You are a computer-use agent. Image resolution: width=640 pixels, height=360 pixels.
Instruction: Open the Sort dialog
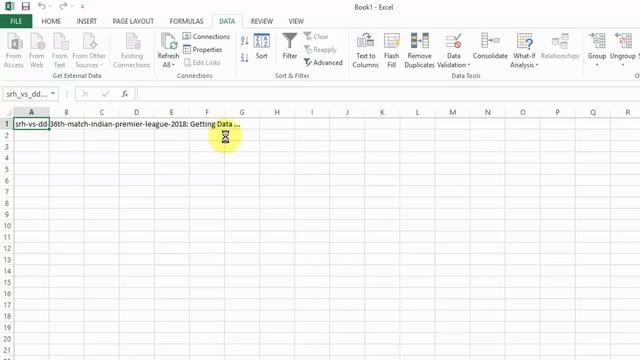[x=262, y=47]
